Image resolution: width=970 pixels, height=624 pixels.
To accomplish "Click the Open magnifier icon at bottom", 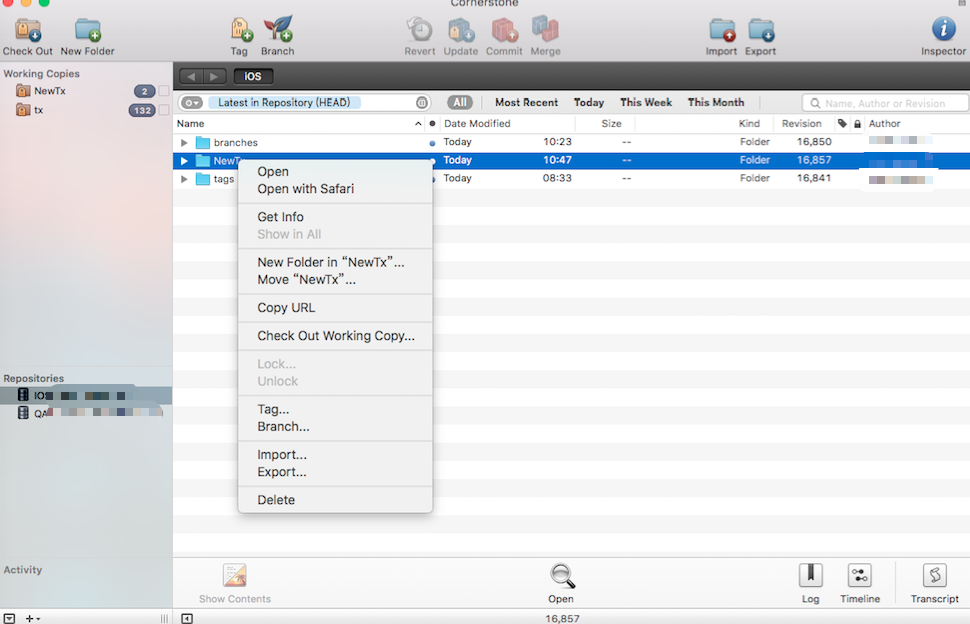I will pyautogui.click(x=562, y=575).
